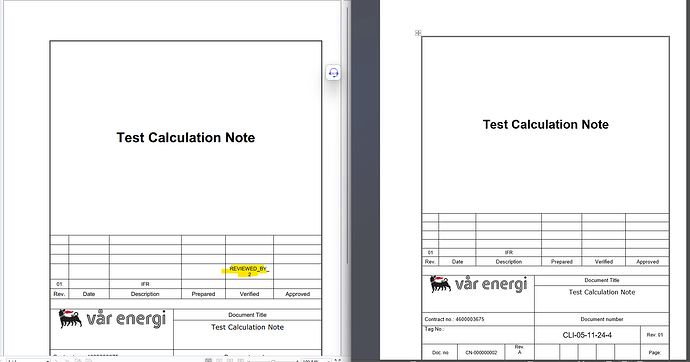Screen dimensions: 690x362
Task: Click the vår energi logo in left document
Action: tap(112, 319)
